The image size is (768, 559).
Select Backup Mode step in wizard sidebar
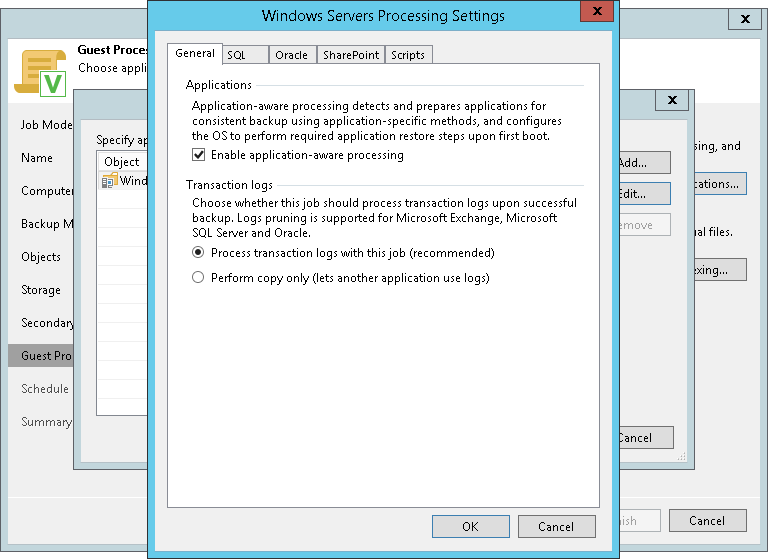[47, 224]
